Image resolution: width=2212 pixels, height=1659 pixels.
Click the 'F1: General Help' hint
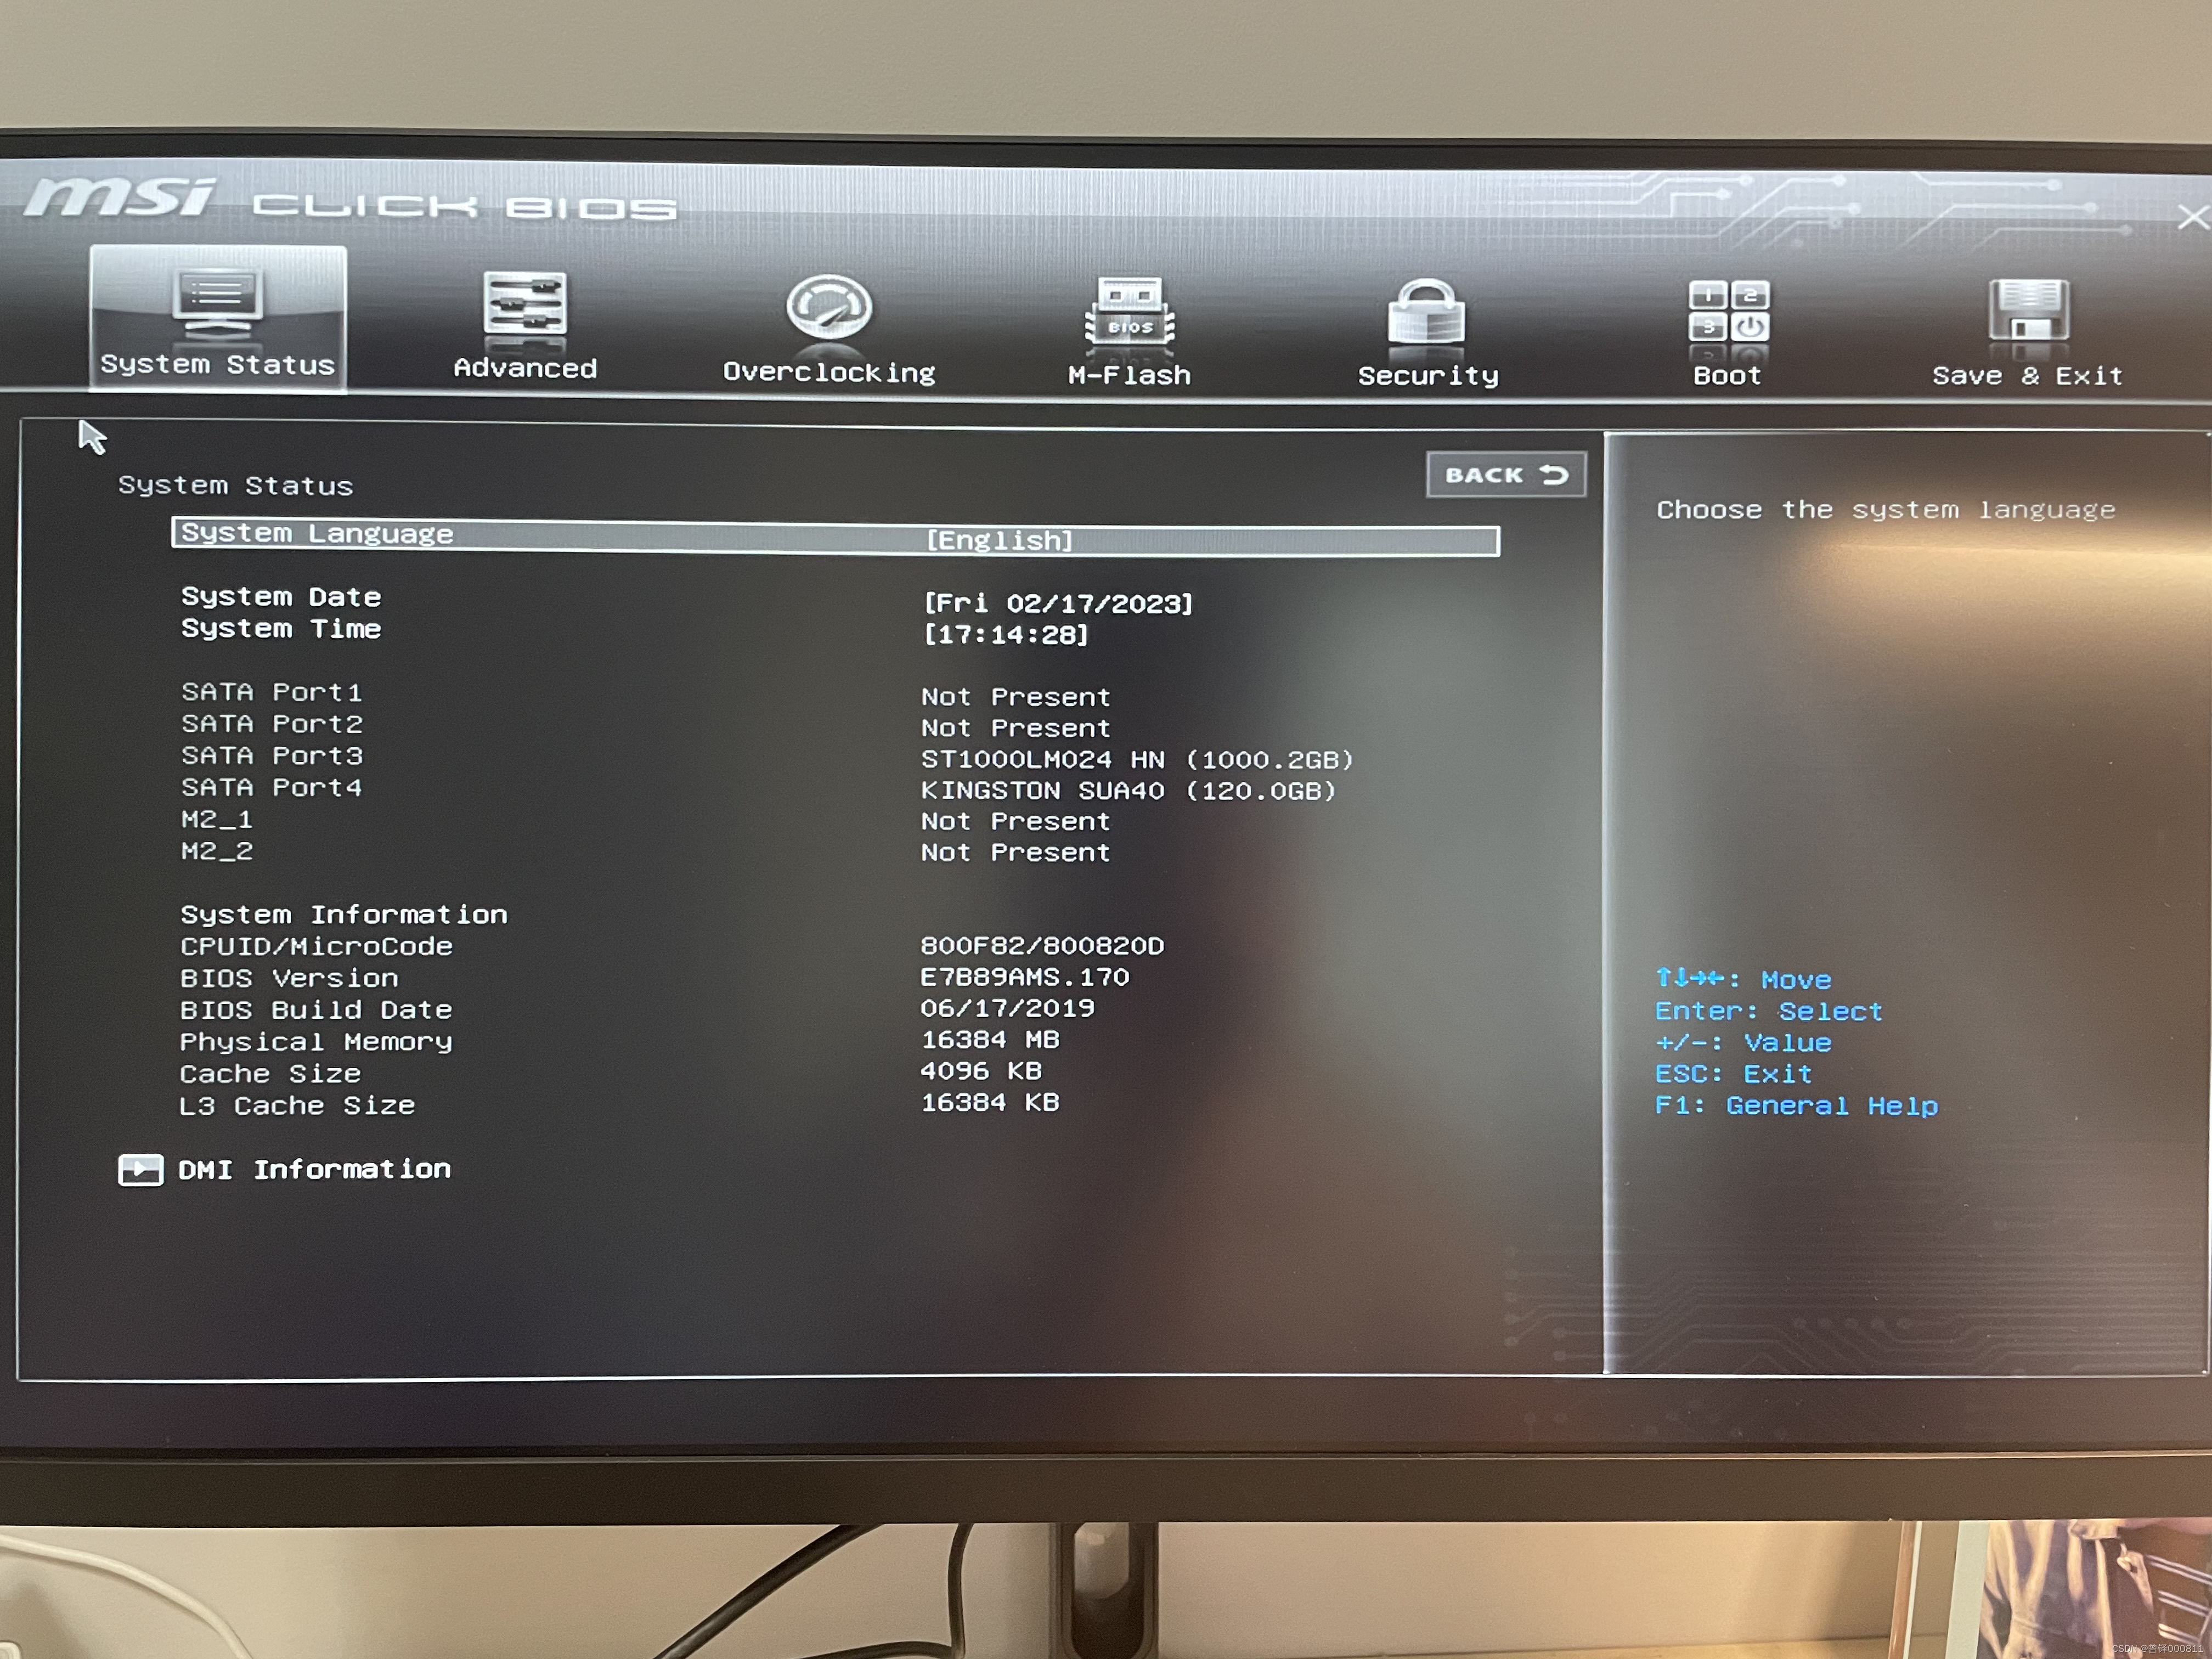(1796, 1106)
